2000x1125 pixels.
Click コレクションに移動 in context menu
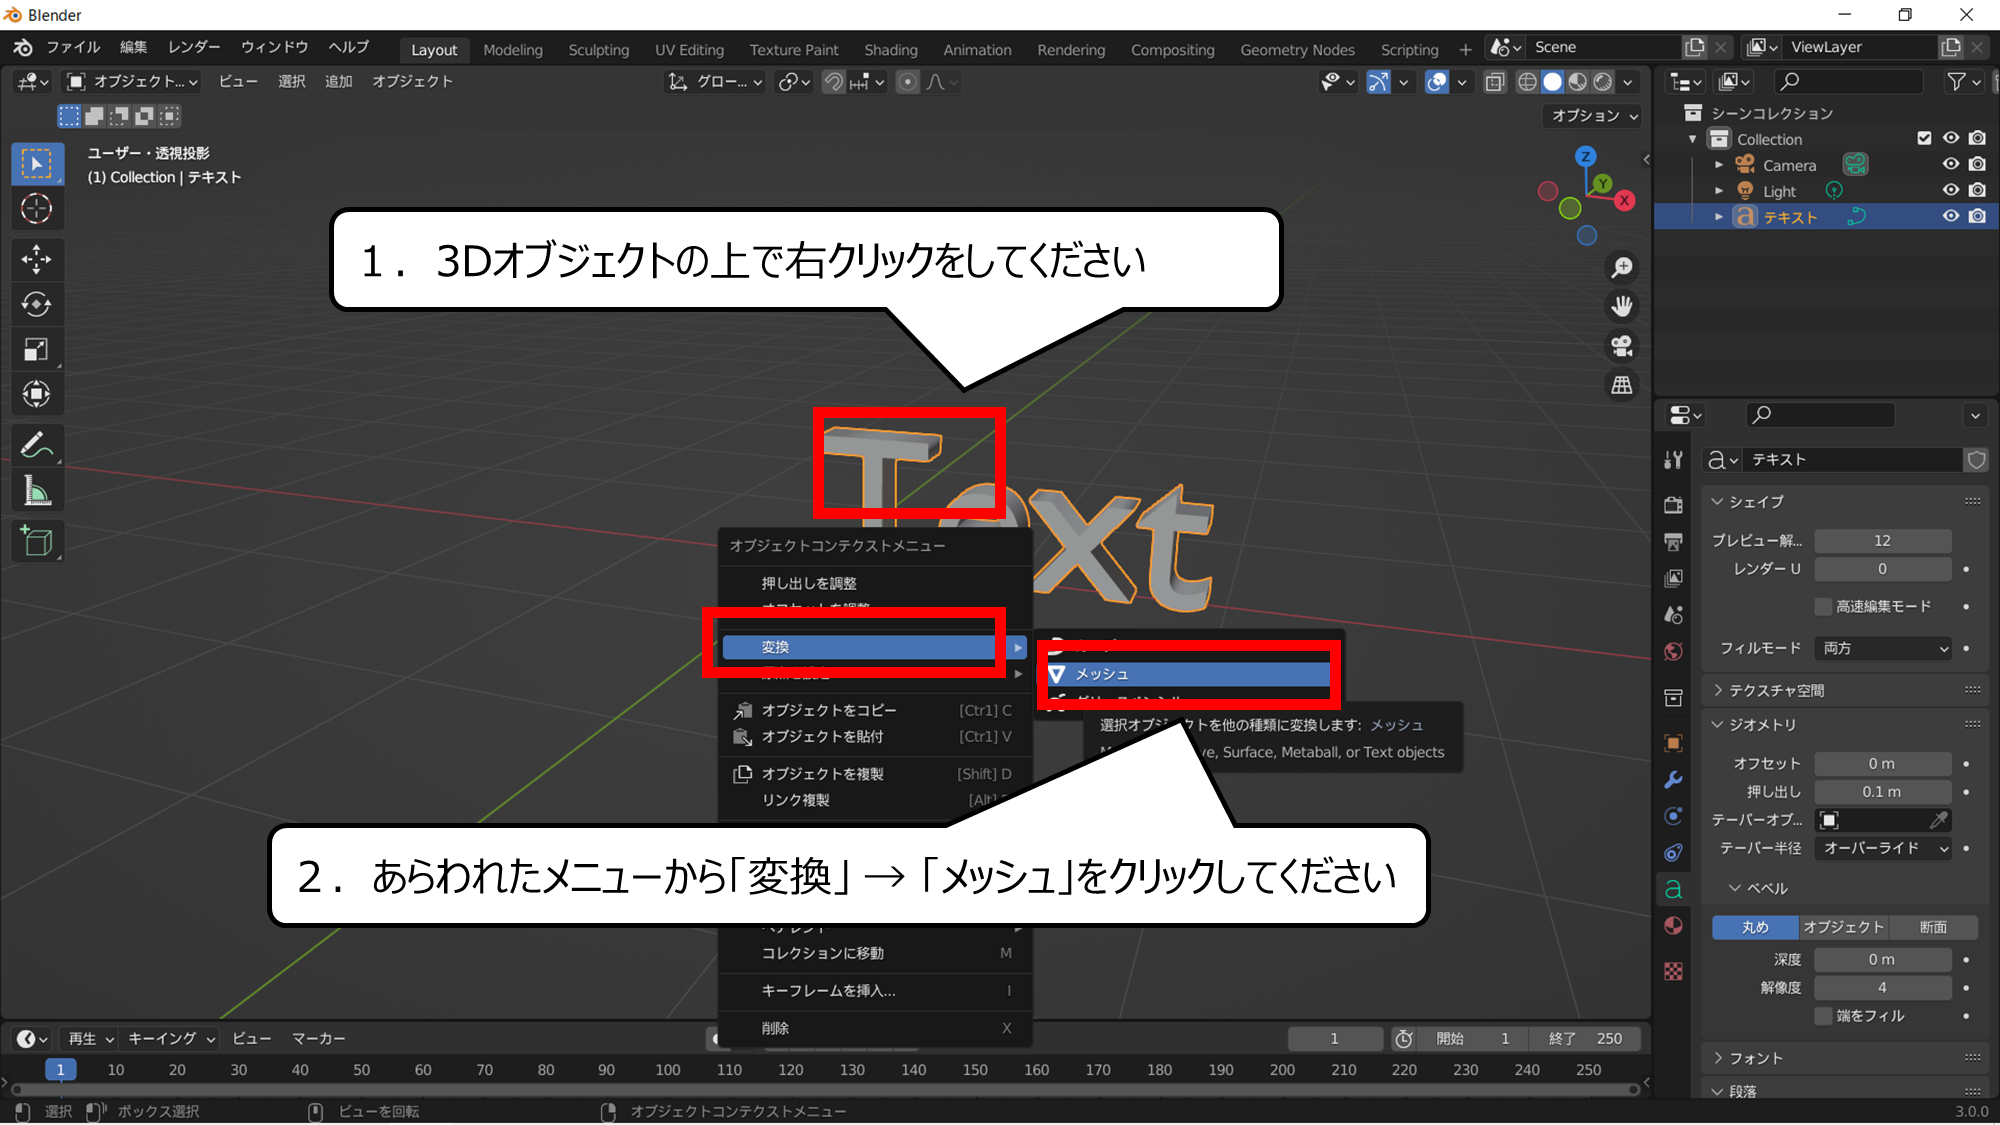coord(874,954)
